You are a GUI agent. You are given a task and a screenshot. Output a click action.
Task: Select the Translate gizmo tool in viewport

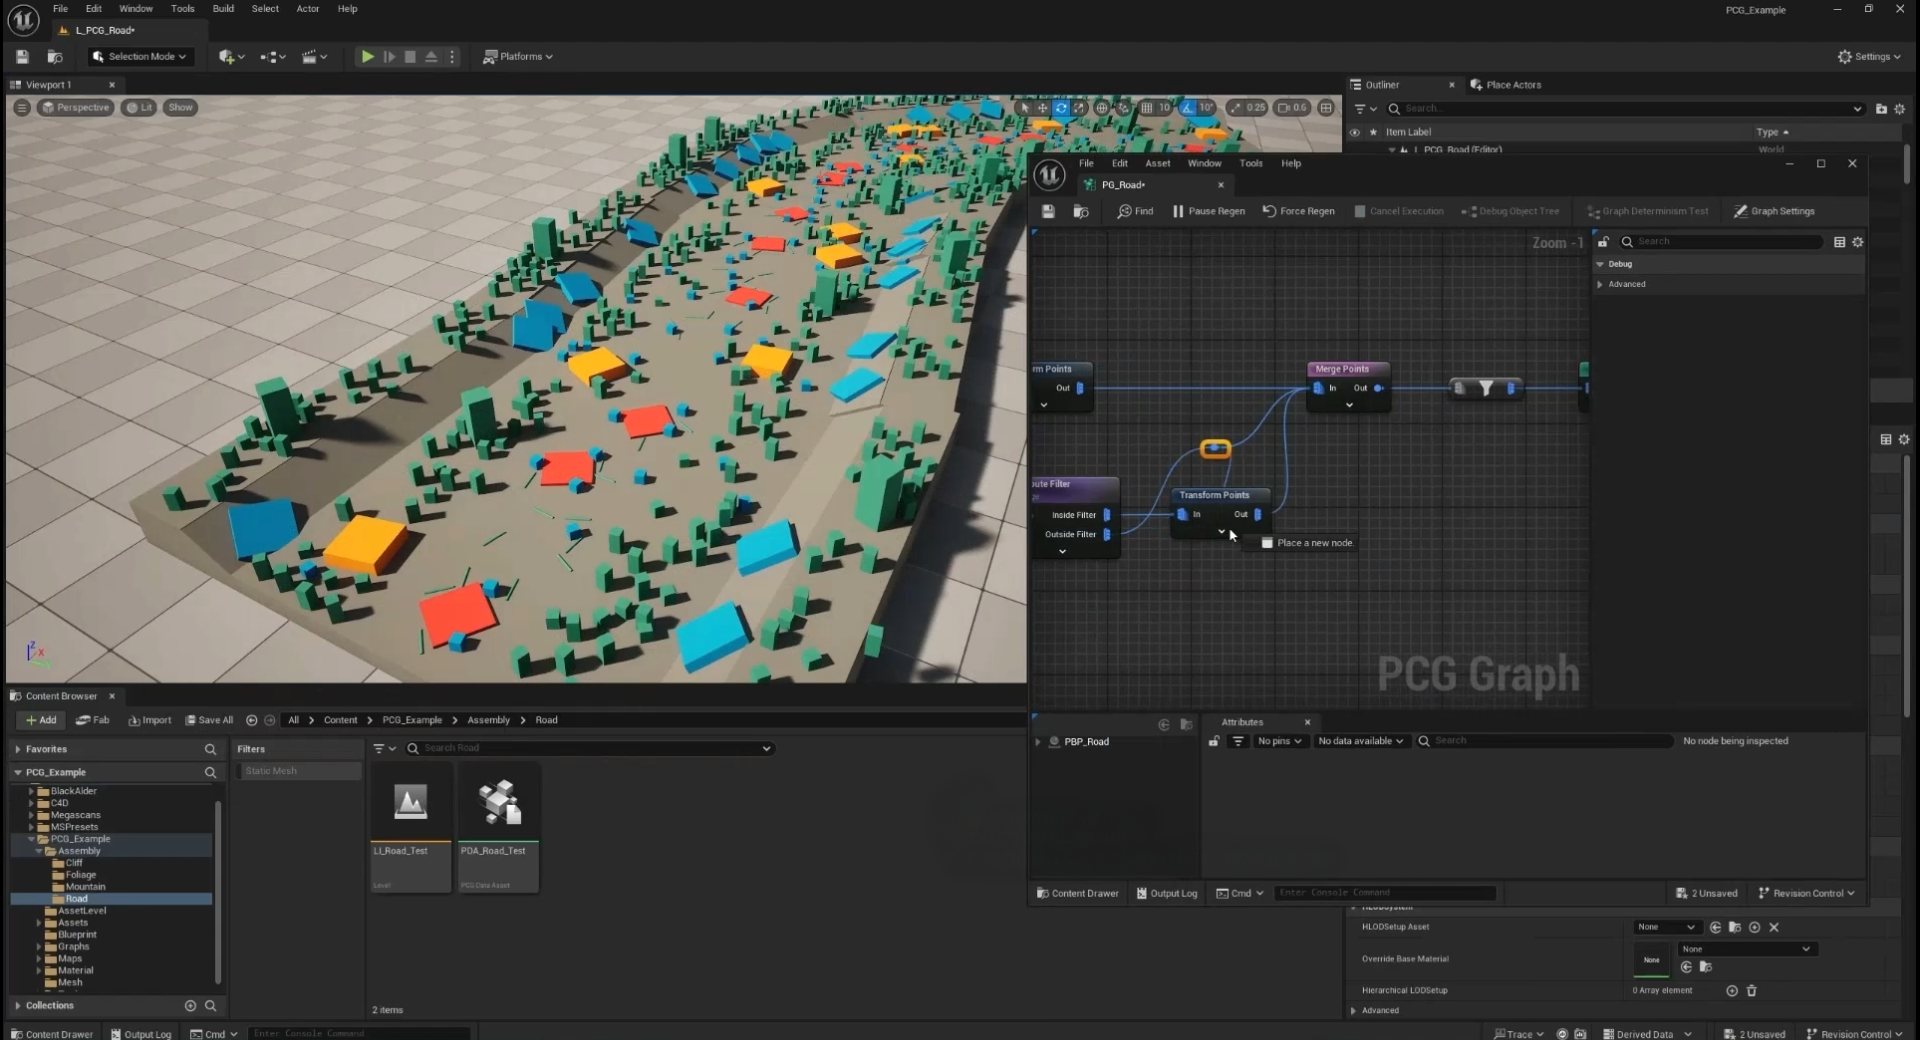pyautogui.click(x=1042, y=107)
